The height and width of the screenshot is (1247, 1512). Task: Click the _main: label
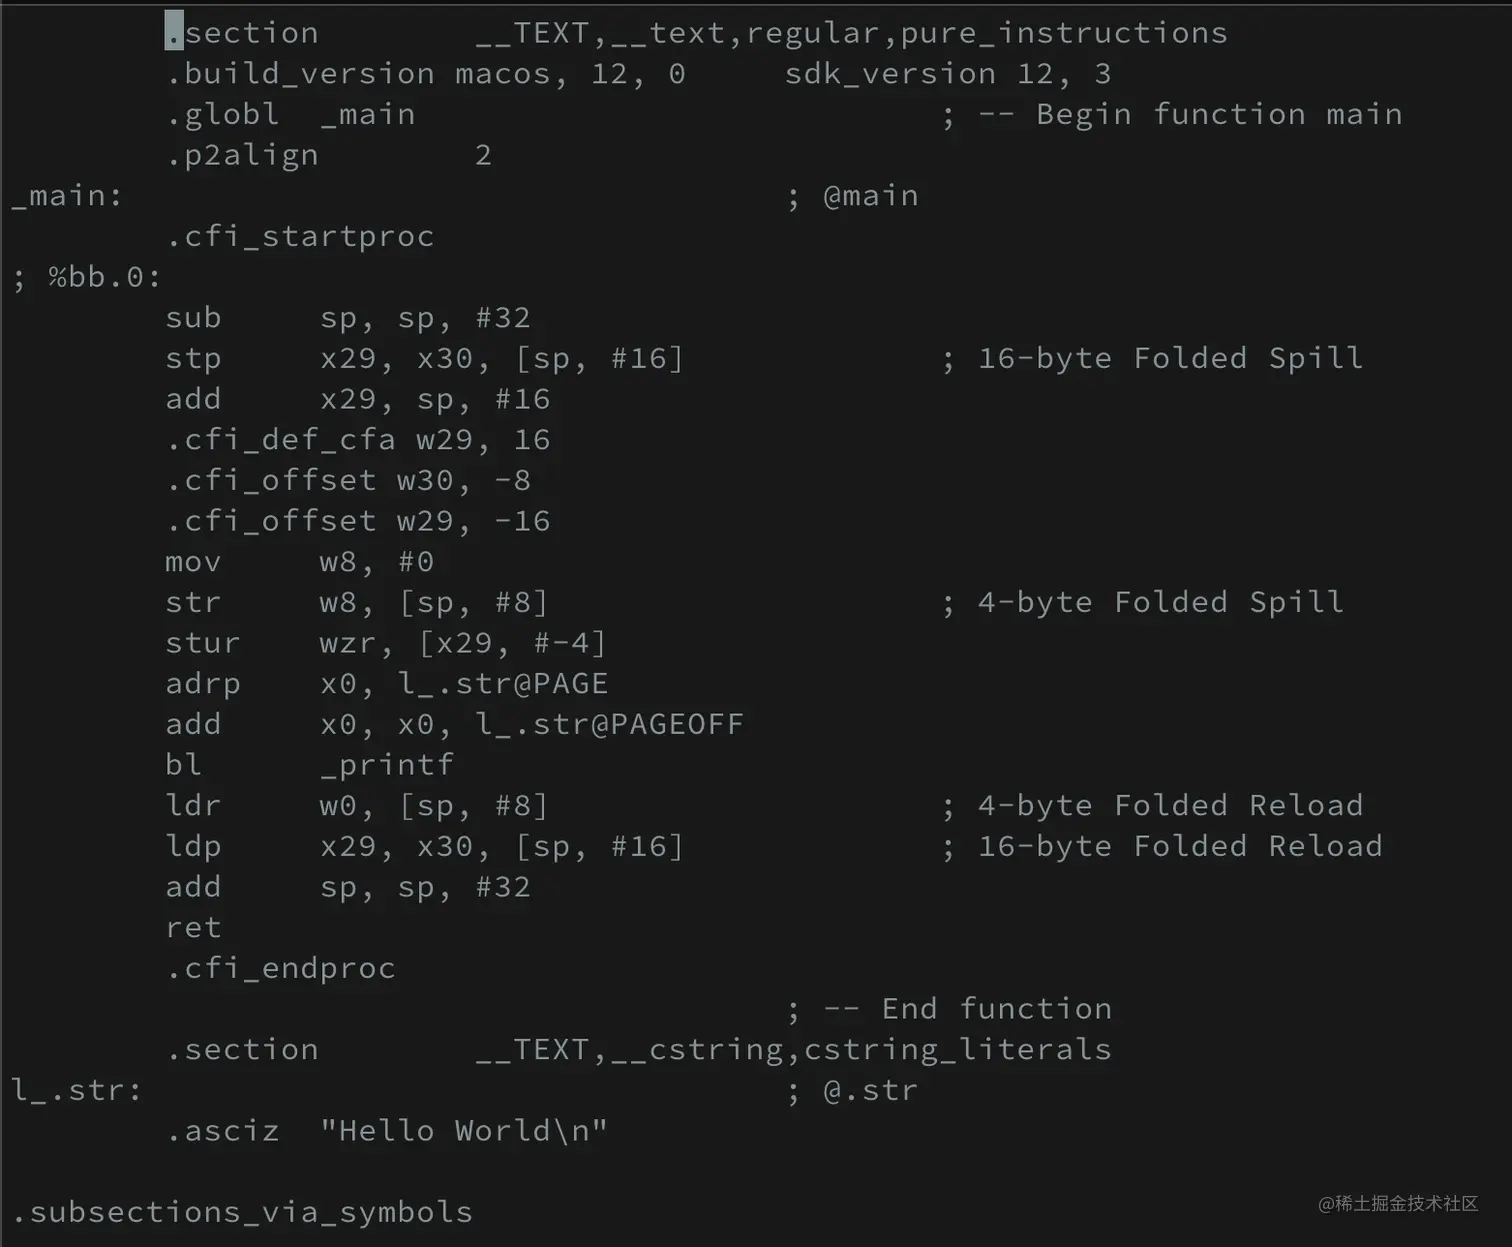pyautogui.click(x=66, y=196)
